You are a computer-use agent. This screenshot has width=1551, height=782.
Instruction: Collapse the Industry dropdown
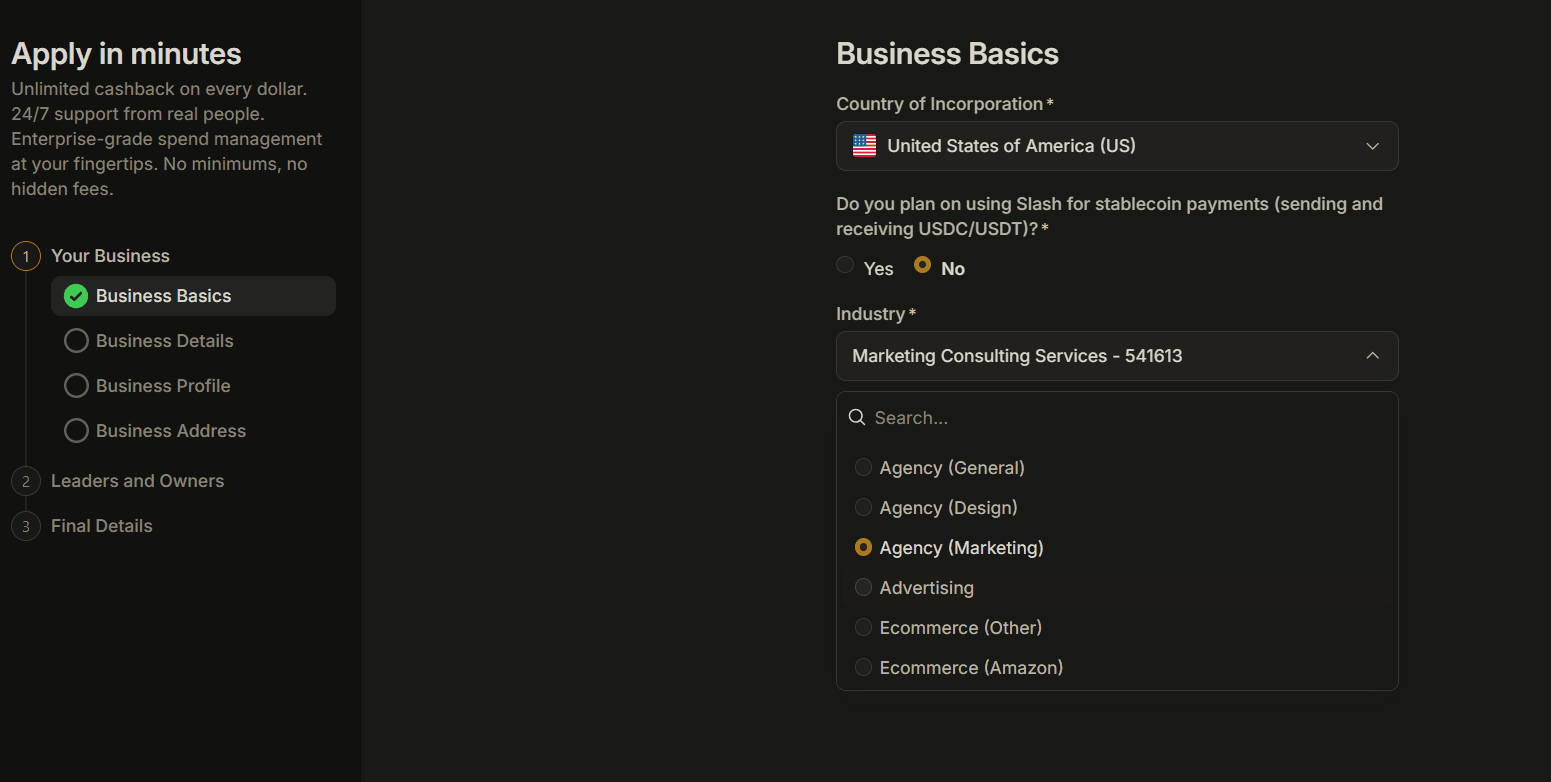coord(1117,356)
